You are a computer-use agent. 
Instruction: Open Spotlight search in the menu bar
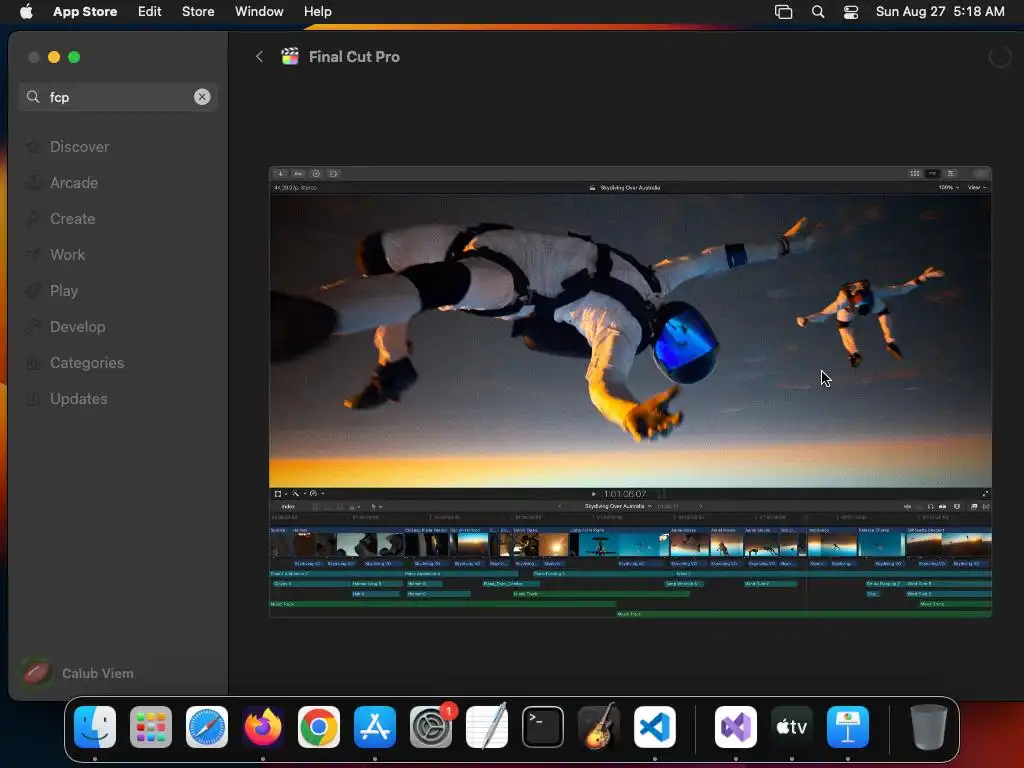click(818, 12)
